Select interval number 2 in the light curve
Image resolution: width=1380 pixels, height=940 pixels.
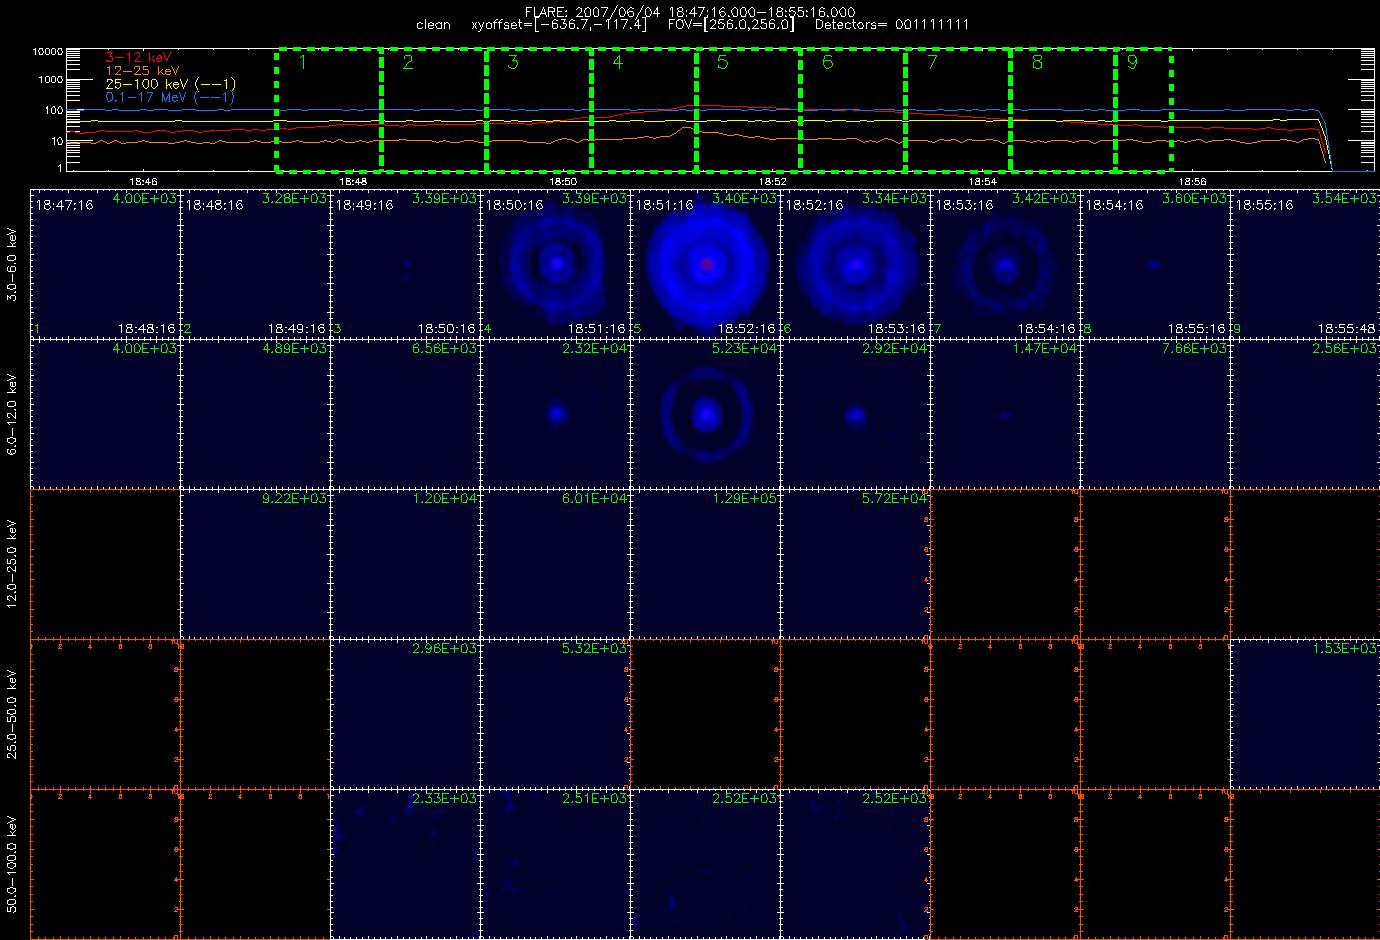tap(407, 62)
